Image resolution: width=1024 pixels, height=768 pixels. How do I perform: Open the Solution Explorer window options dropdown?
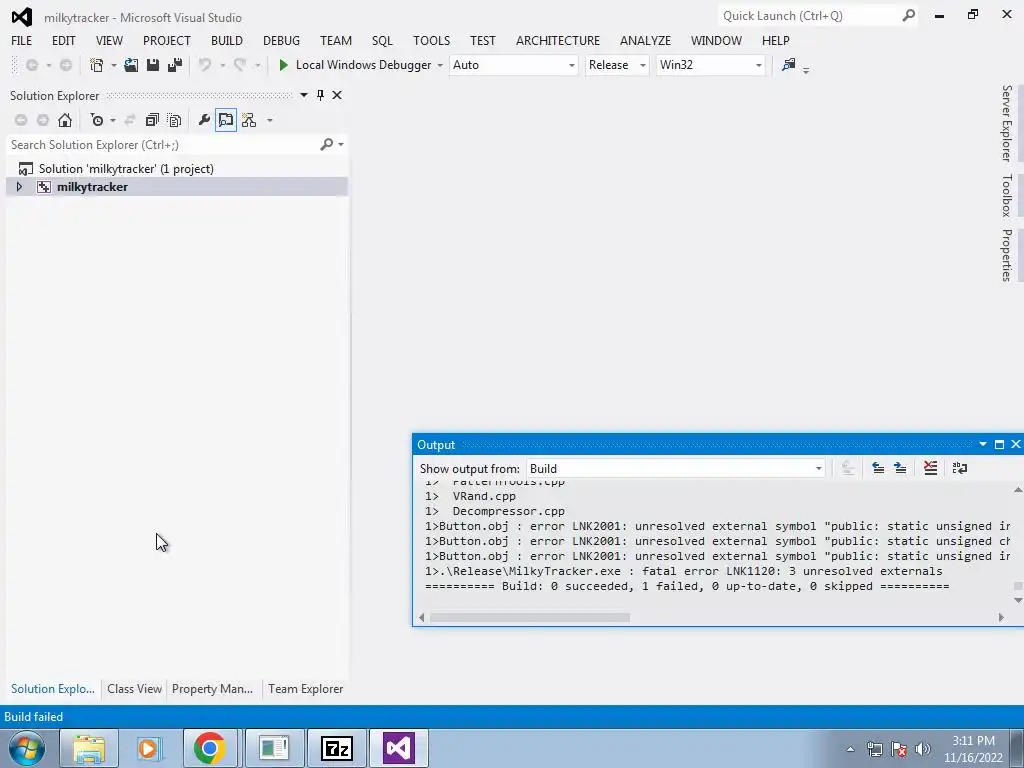pyautogui.click(x=304, y=95)
